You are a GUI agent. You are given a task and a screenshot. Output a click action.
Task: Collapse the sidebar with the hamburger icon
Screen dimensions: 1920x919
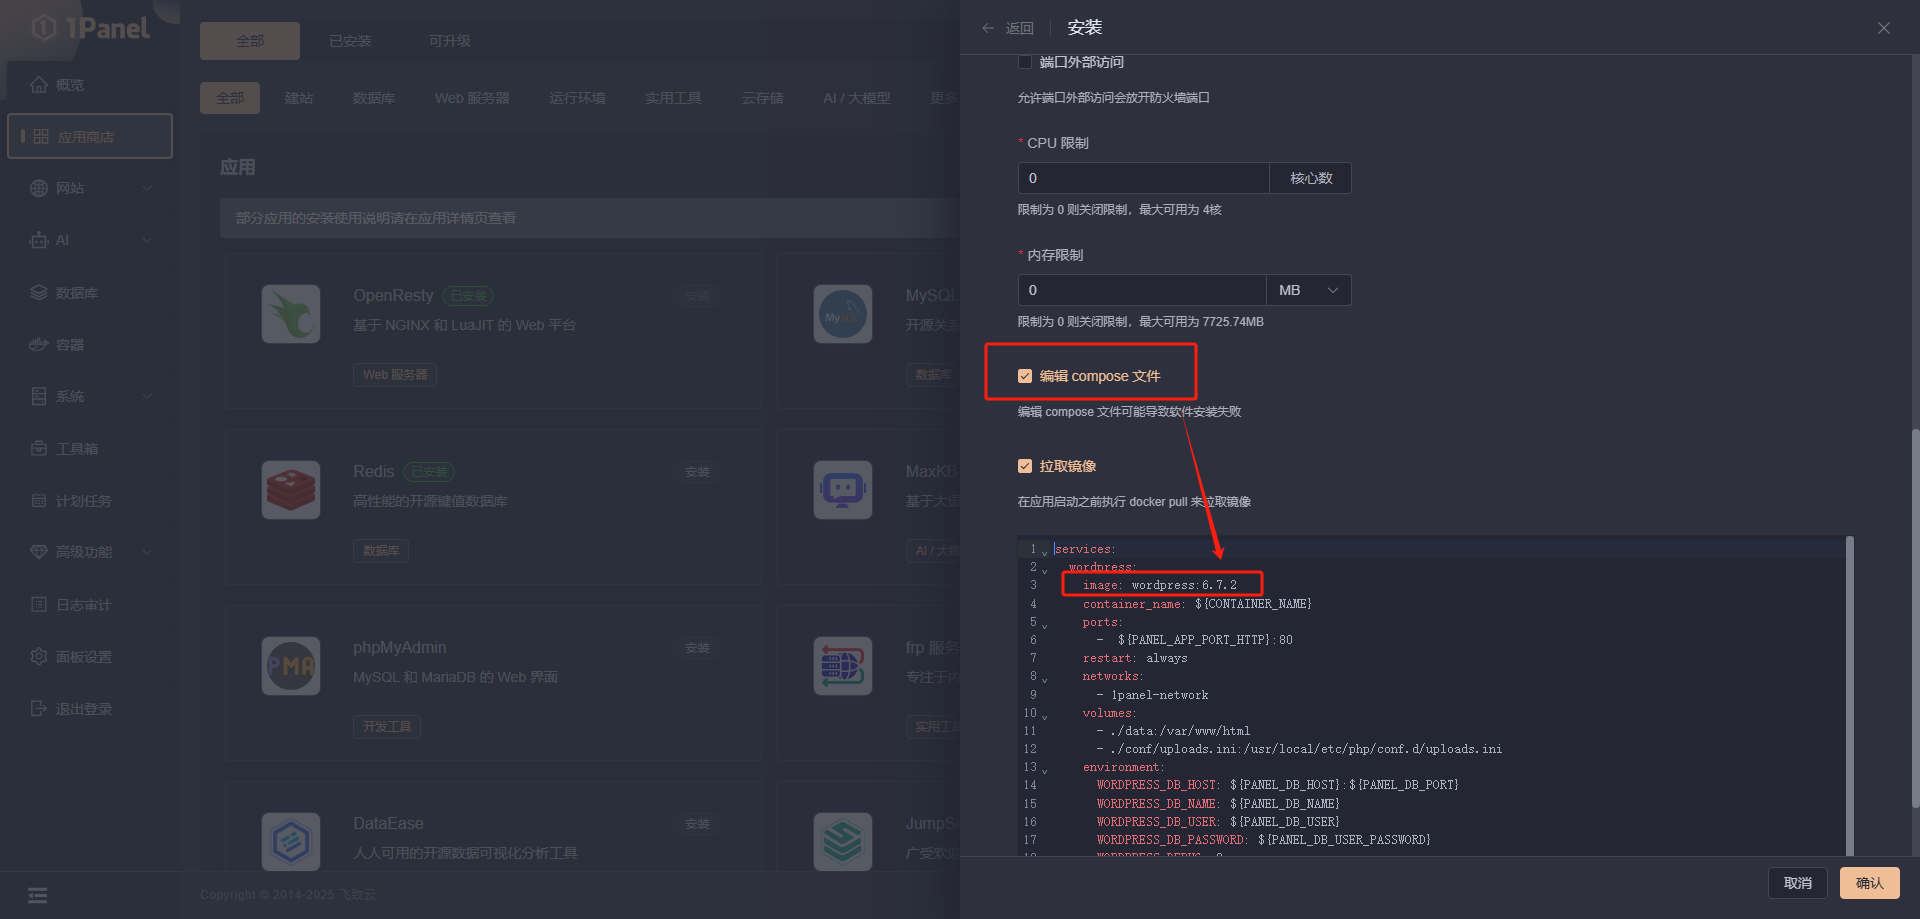38,895
